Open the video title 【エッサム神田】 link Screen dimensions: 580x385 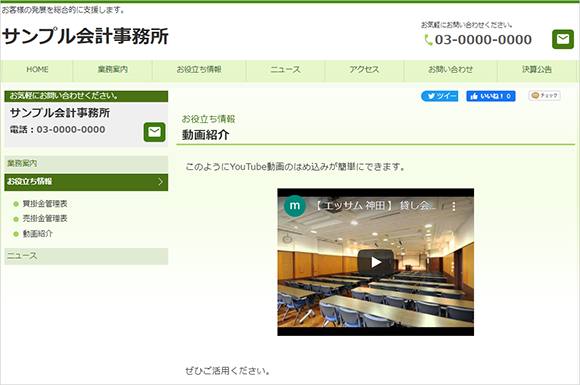pyautogui.click(x=375, y=206)
